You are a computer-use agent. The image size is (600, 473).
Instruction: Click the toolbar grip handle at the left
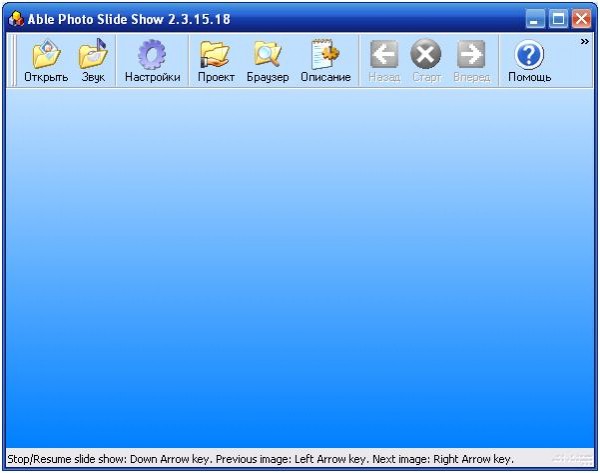[13, 60]
